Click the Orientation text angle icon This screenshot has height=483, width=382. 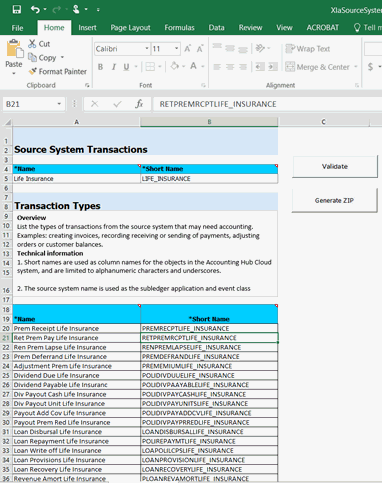(x=260, y=49)
